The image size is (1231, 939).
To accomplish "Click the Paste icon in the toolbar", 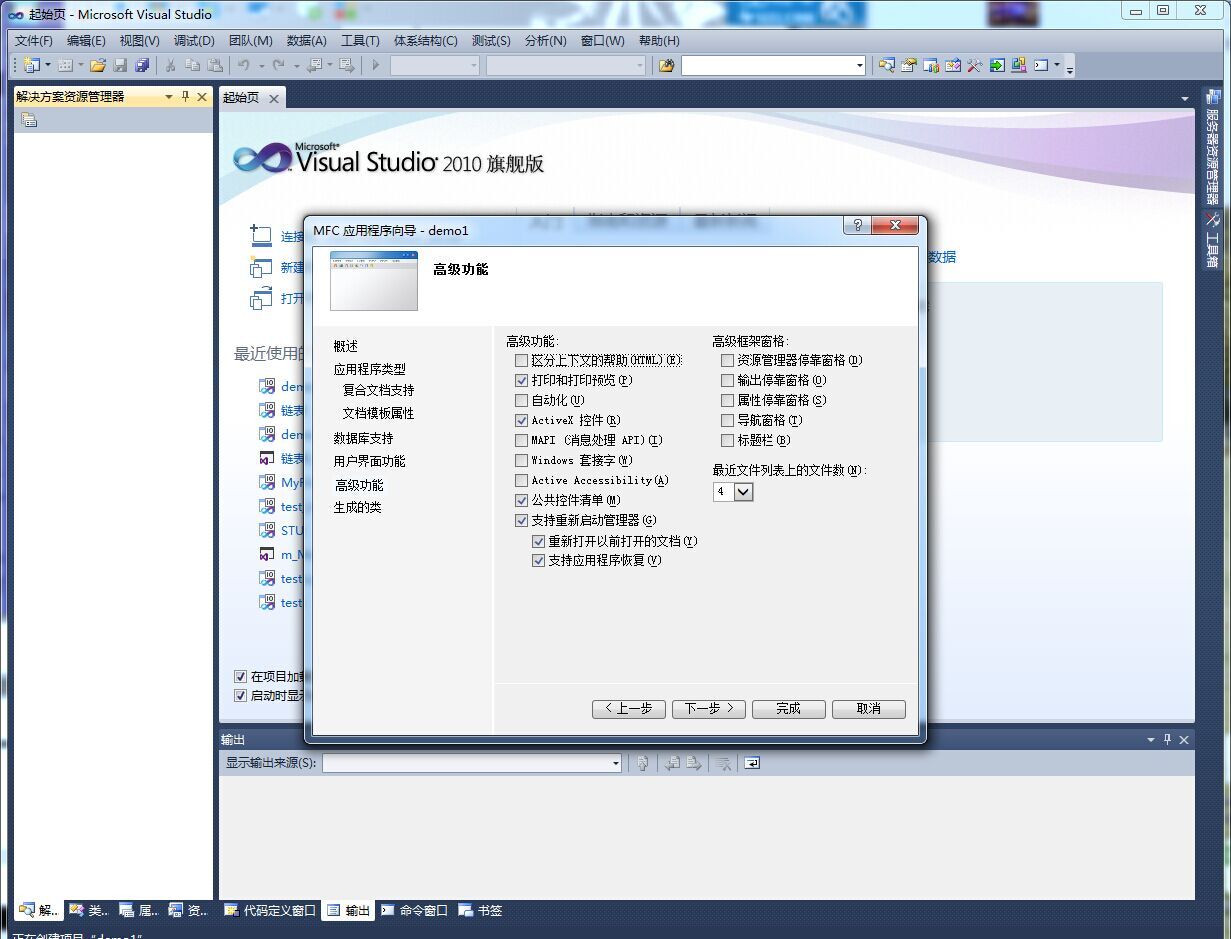I will coord(215,65).
